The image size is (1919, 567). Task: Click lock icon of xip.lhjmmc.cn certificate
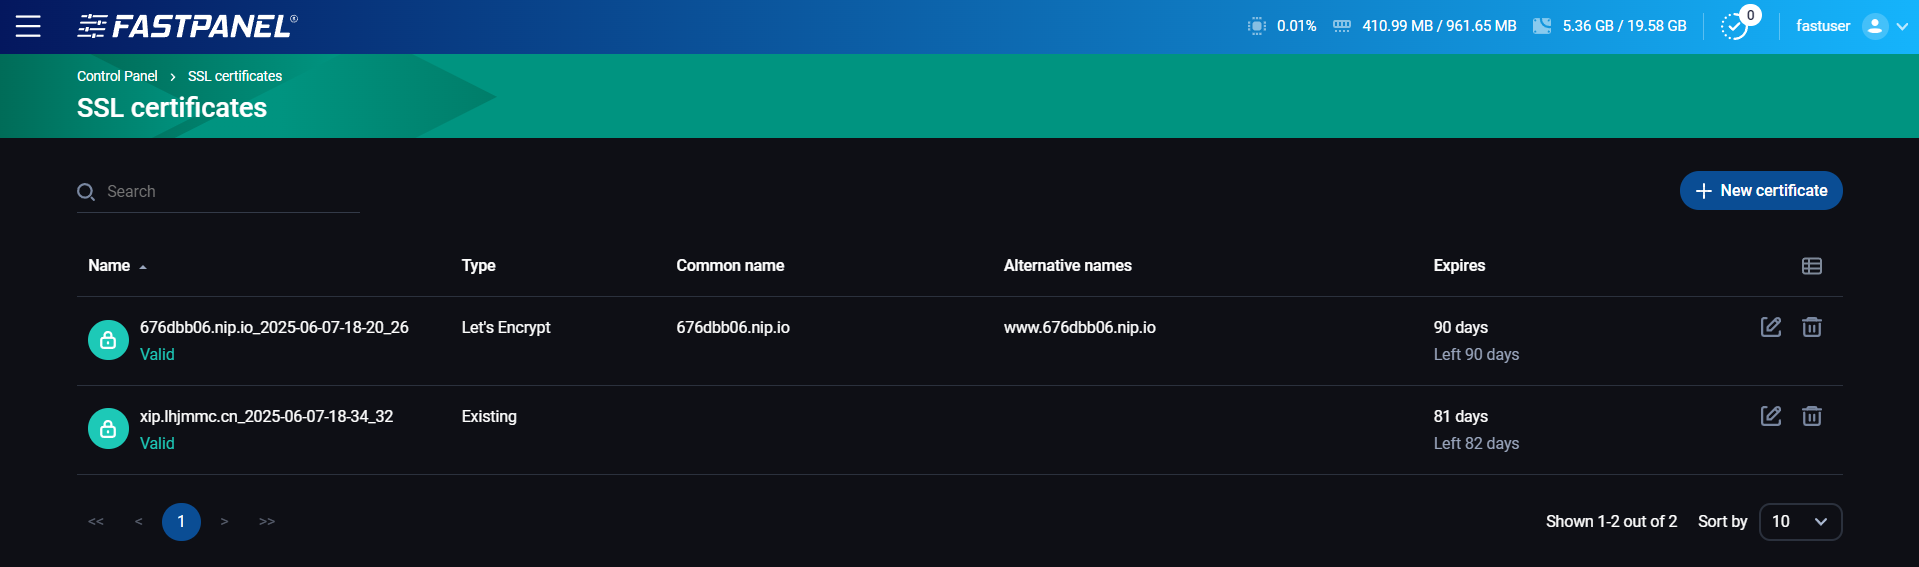point(108,429)
